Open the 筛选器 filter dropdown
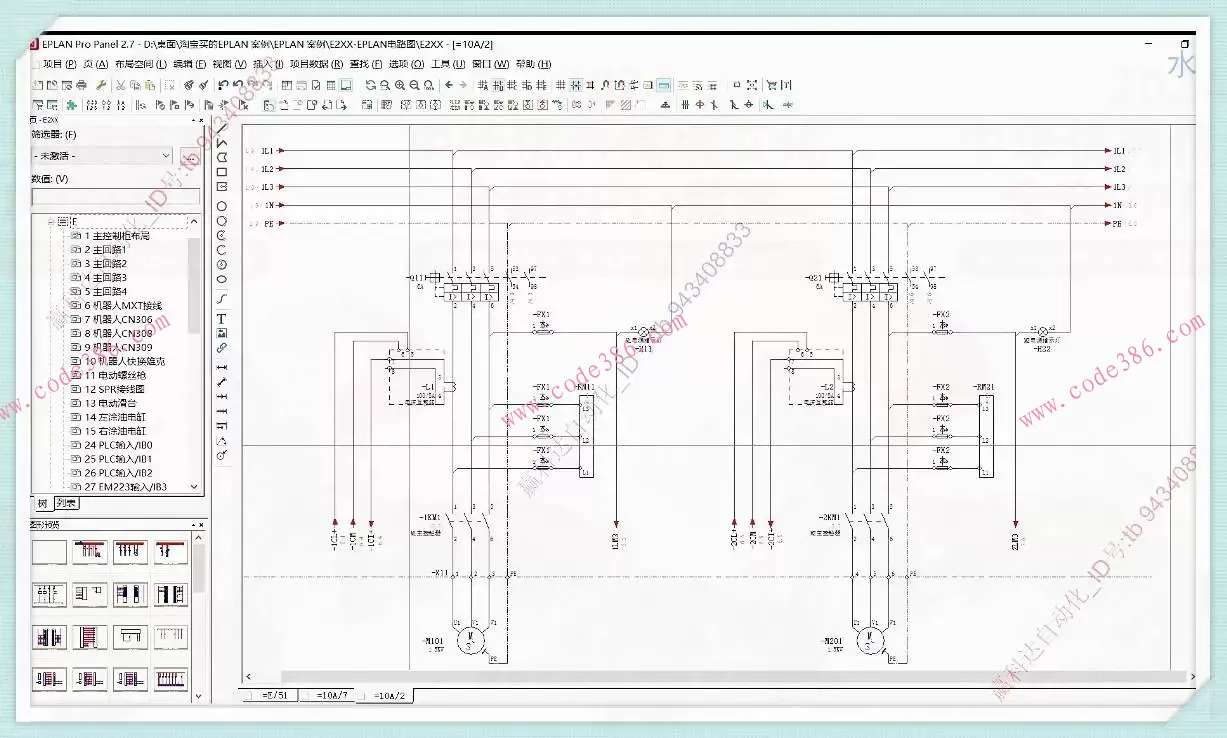Image resolution: width=1227 pixels, height=738 pixels. click(166, 156)
